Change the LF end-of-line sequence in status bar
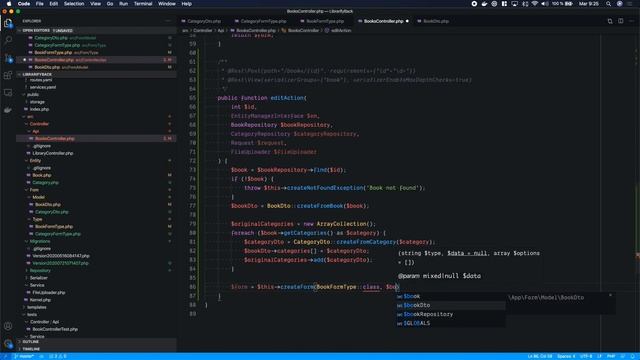The width and height of the screenshot is (640, 360). point(600,356)
